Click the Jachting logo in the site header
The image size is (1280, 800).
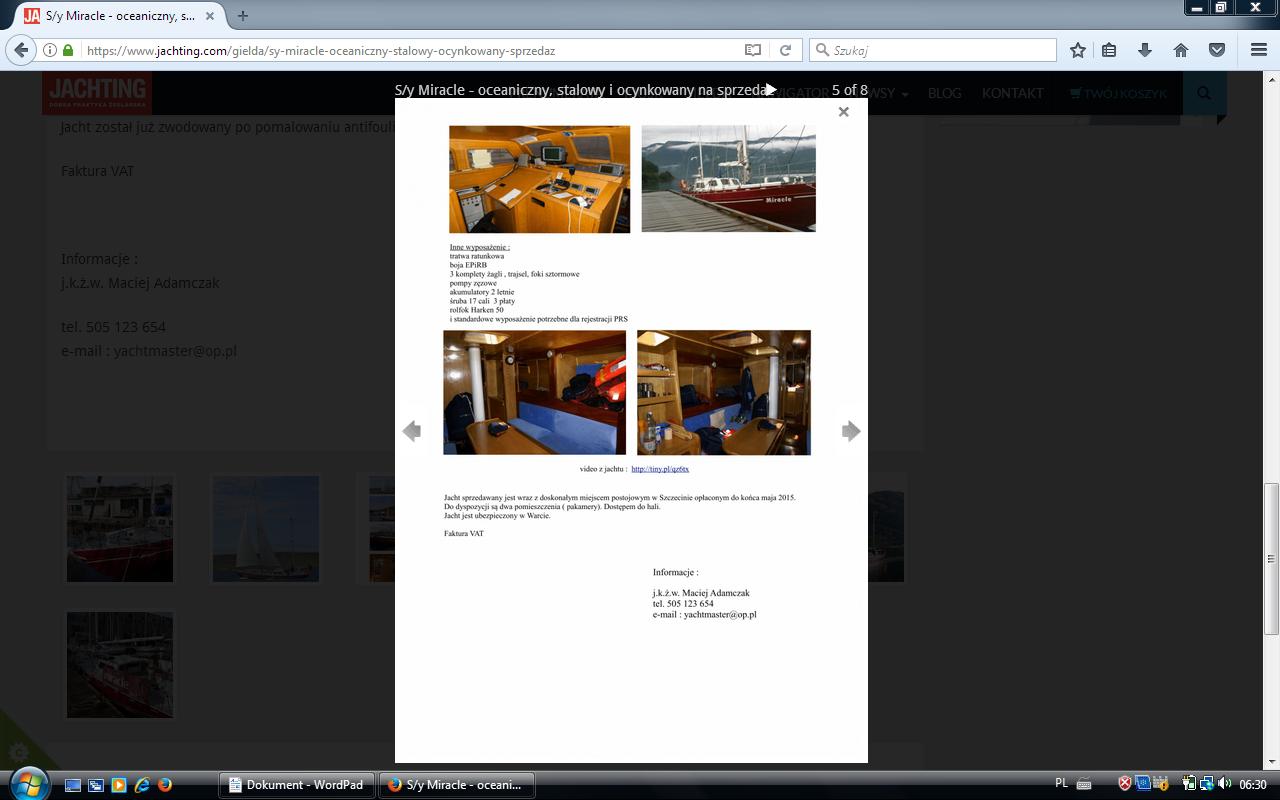97,93
